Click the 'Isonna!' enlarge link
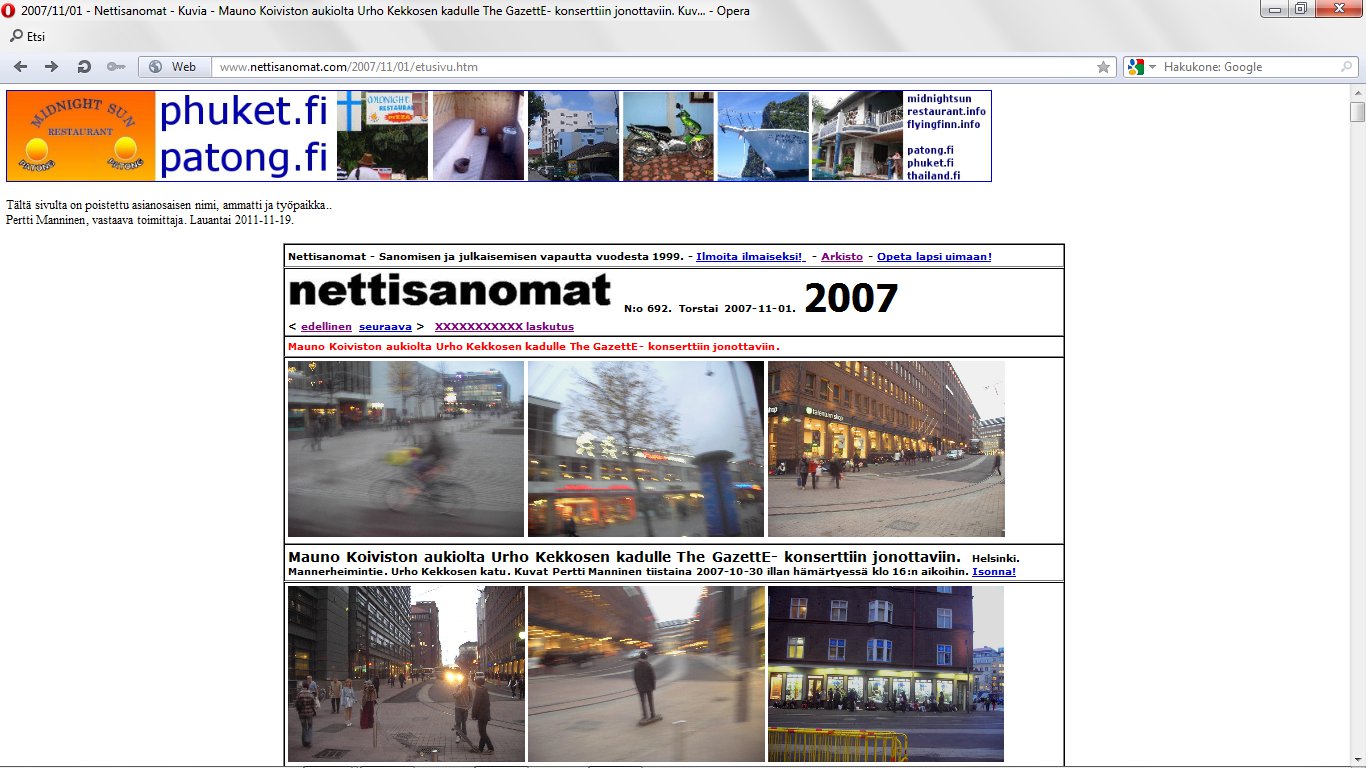 pyautogui.click(x=993, y=572)
